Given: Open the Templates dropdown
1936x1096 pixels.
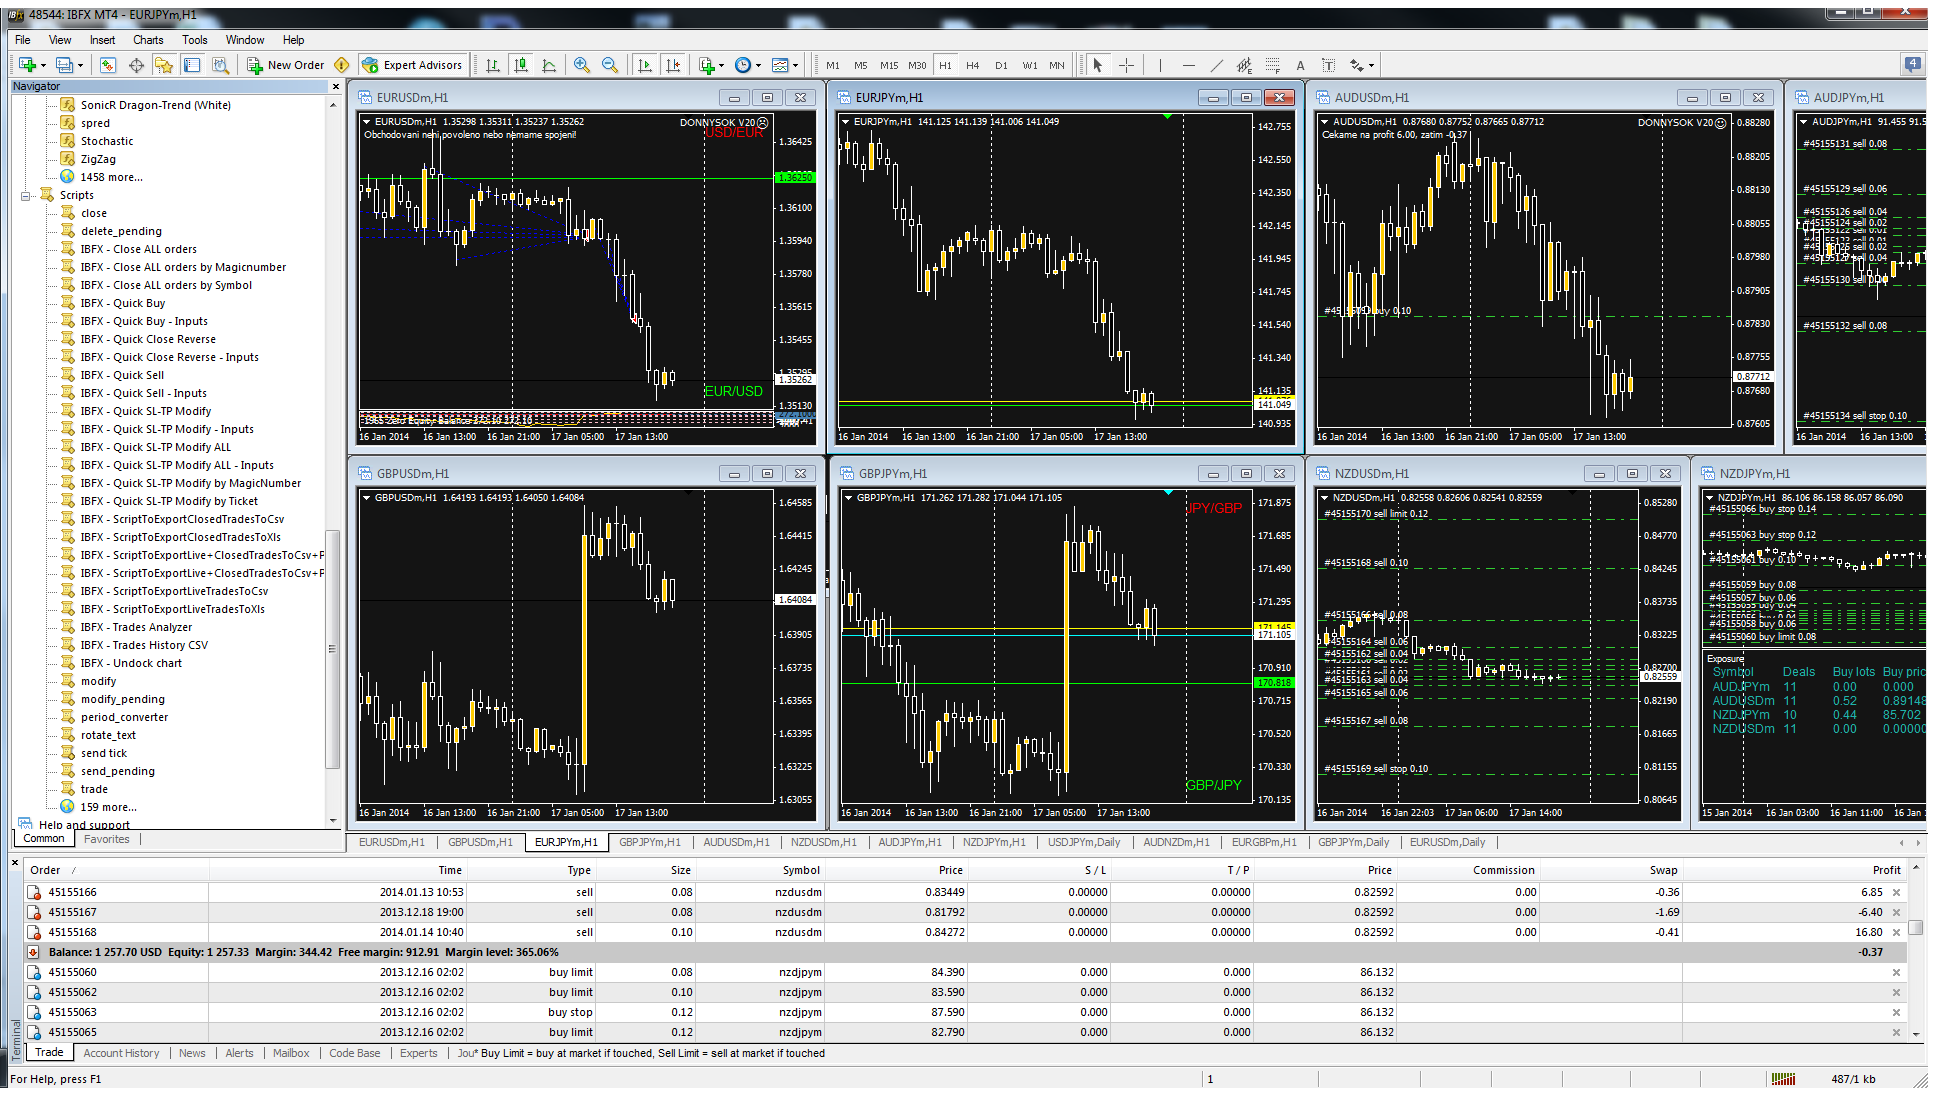Looking at the screenshot, I should click(795, 66).
